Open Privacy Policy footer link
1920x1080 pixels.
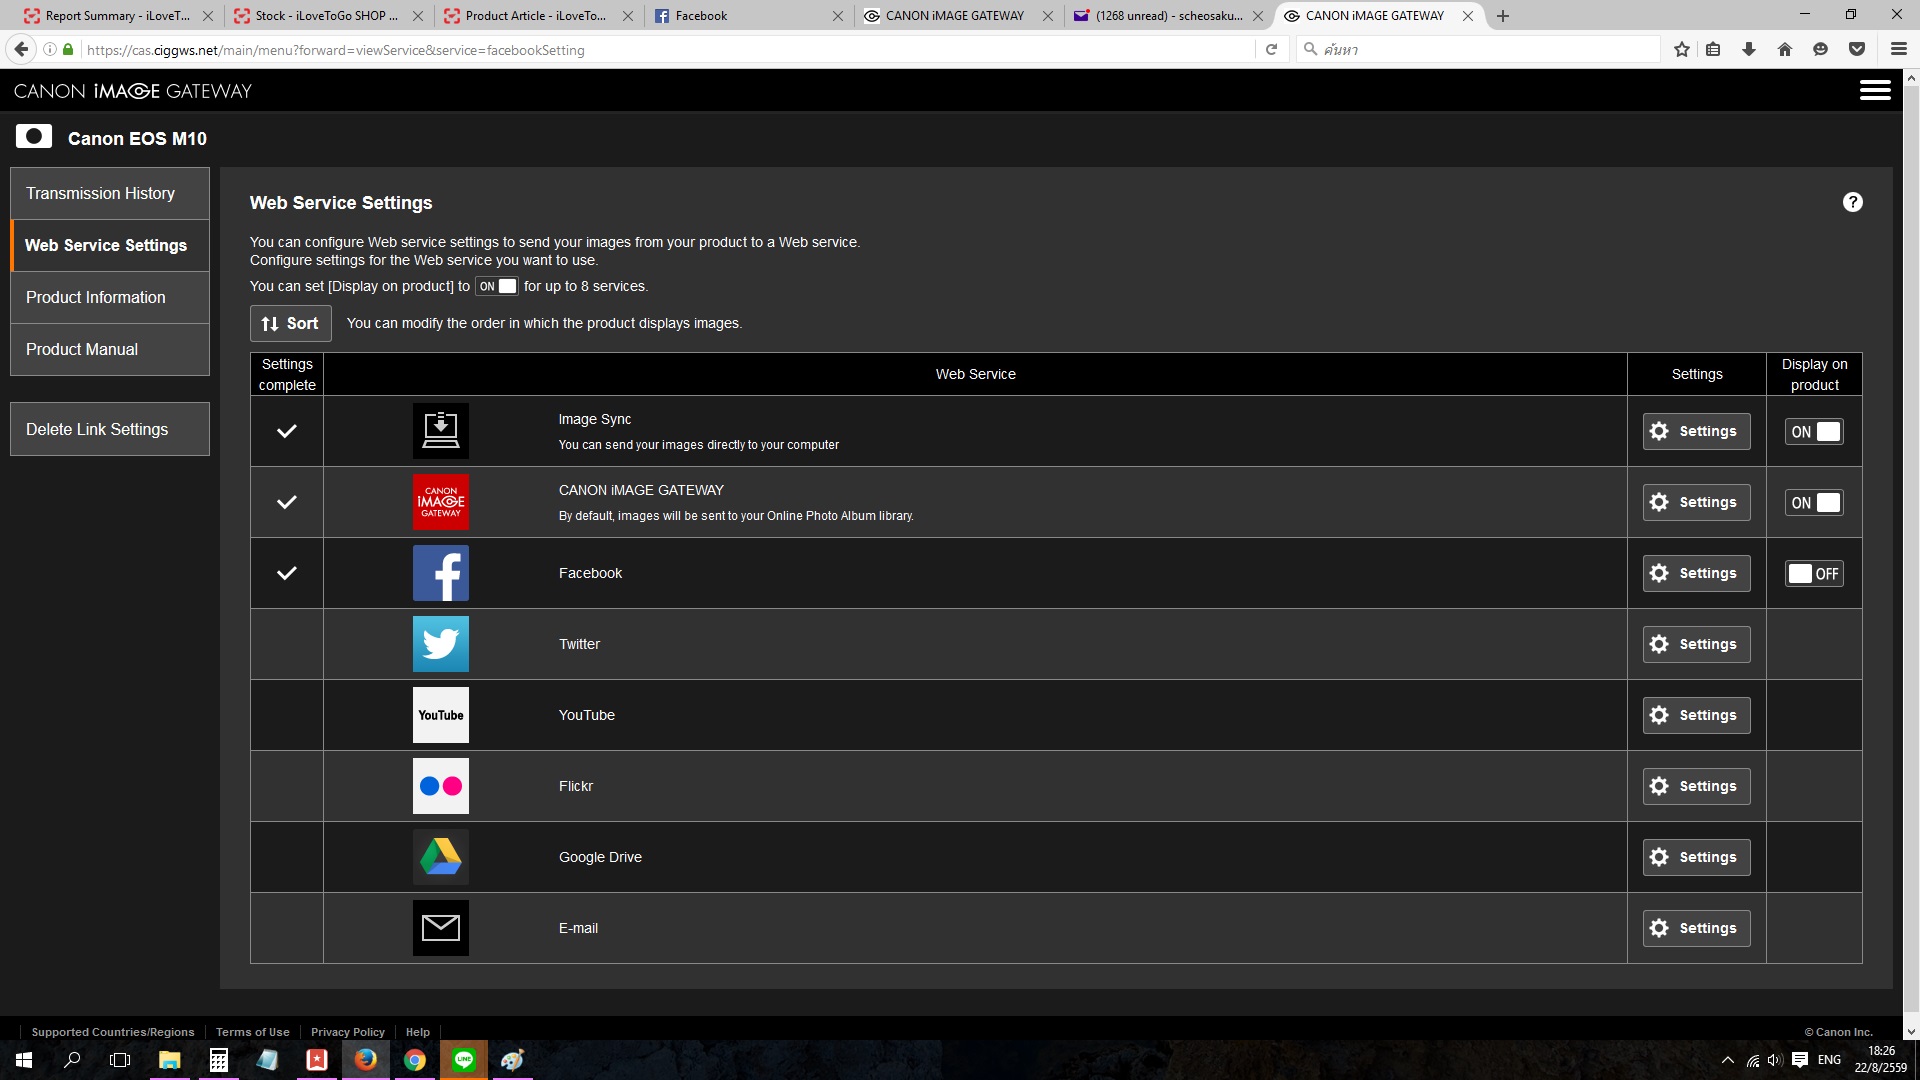click(347, 1032)
